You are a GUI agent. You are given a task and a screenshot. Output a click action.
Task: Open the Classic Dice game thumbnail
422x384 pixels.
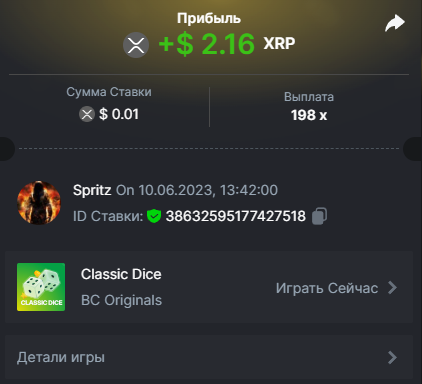tap(41, 287)
